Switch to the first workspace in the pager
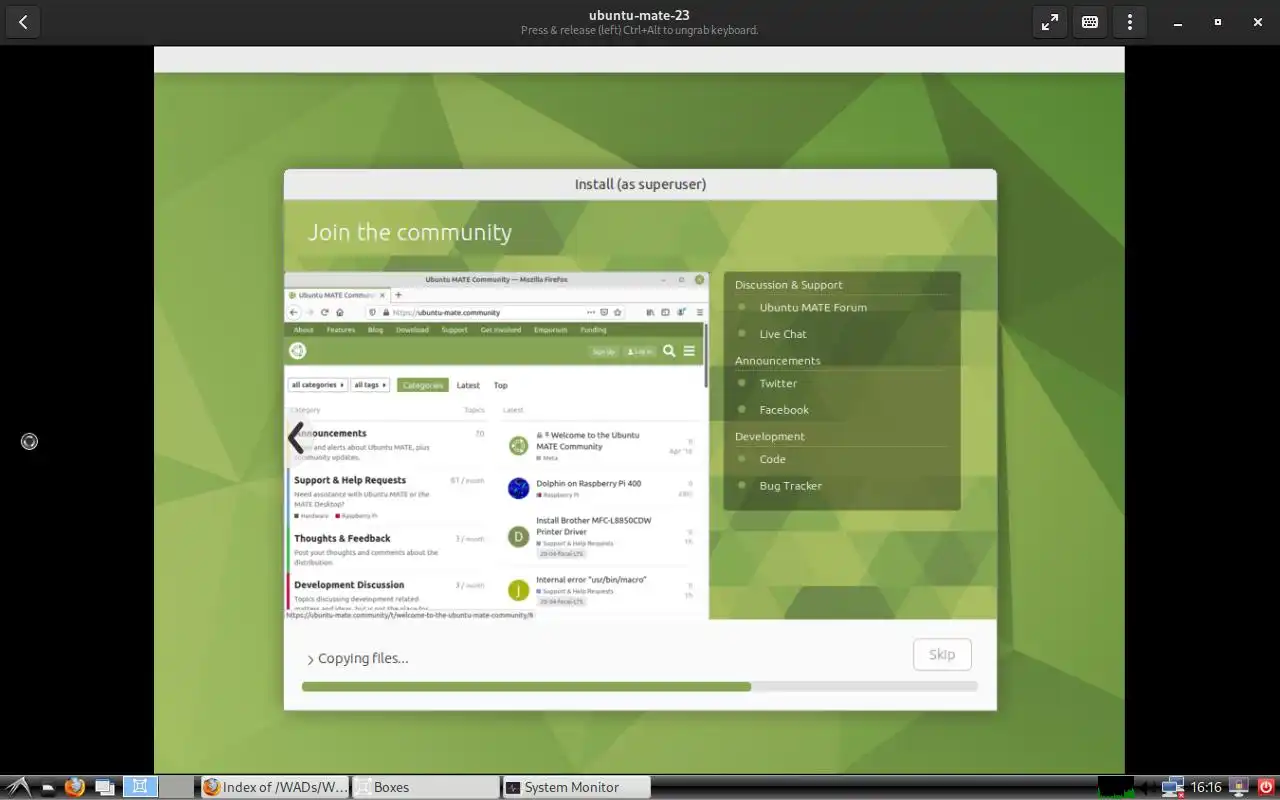Screen dimensions: 1280x800 [140, 787]
